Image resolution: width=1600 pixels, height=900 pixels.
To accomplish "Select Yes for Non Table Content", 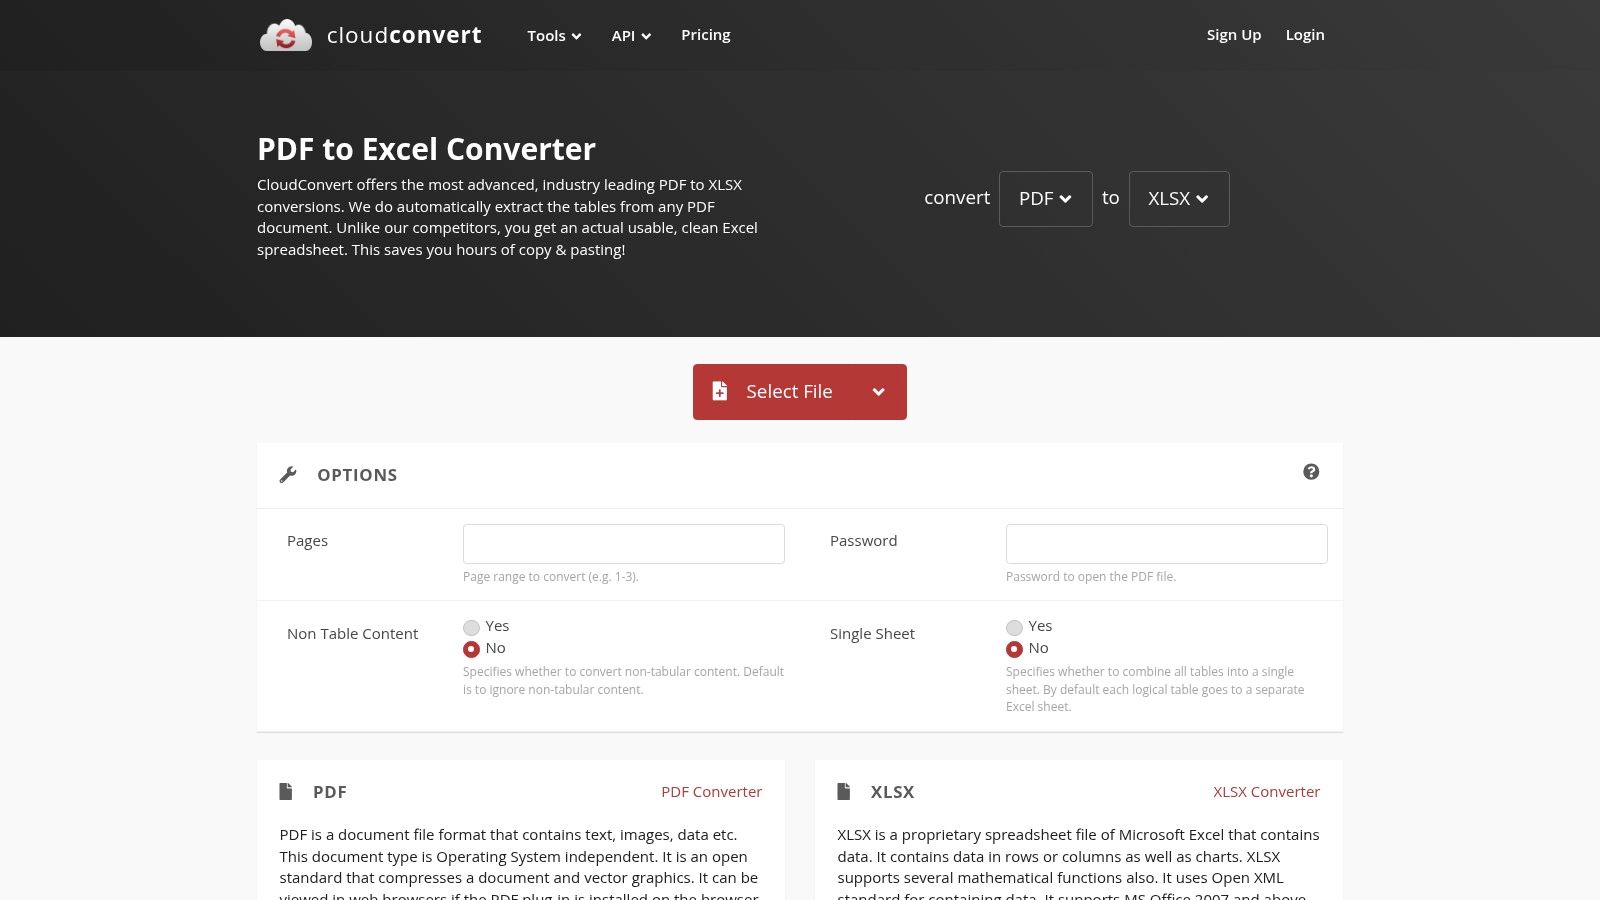I will tap(471, 627).
